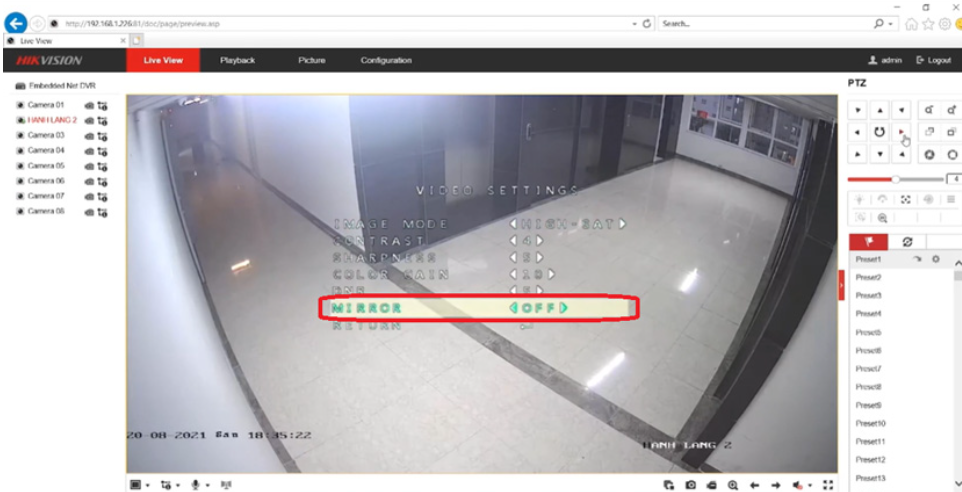962x492 pixels.
Task: Go to previous page with the left arrow
Action: (x=754, y=484)
